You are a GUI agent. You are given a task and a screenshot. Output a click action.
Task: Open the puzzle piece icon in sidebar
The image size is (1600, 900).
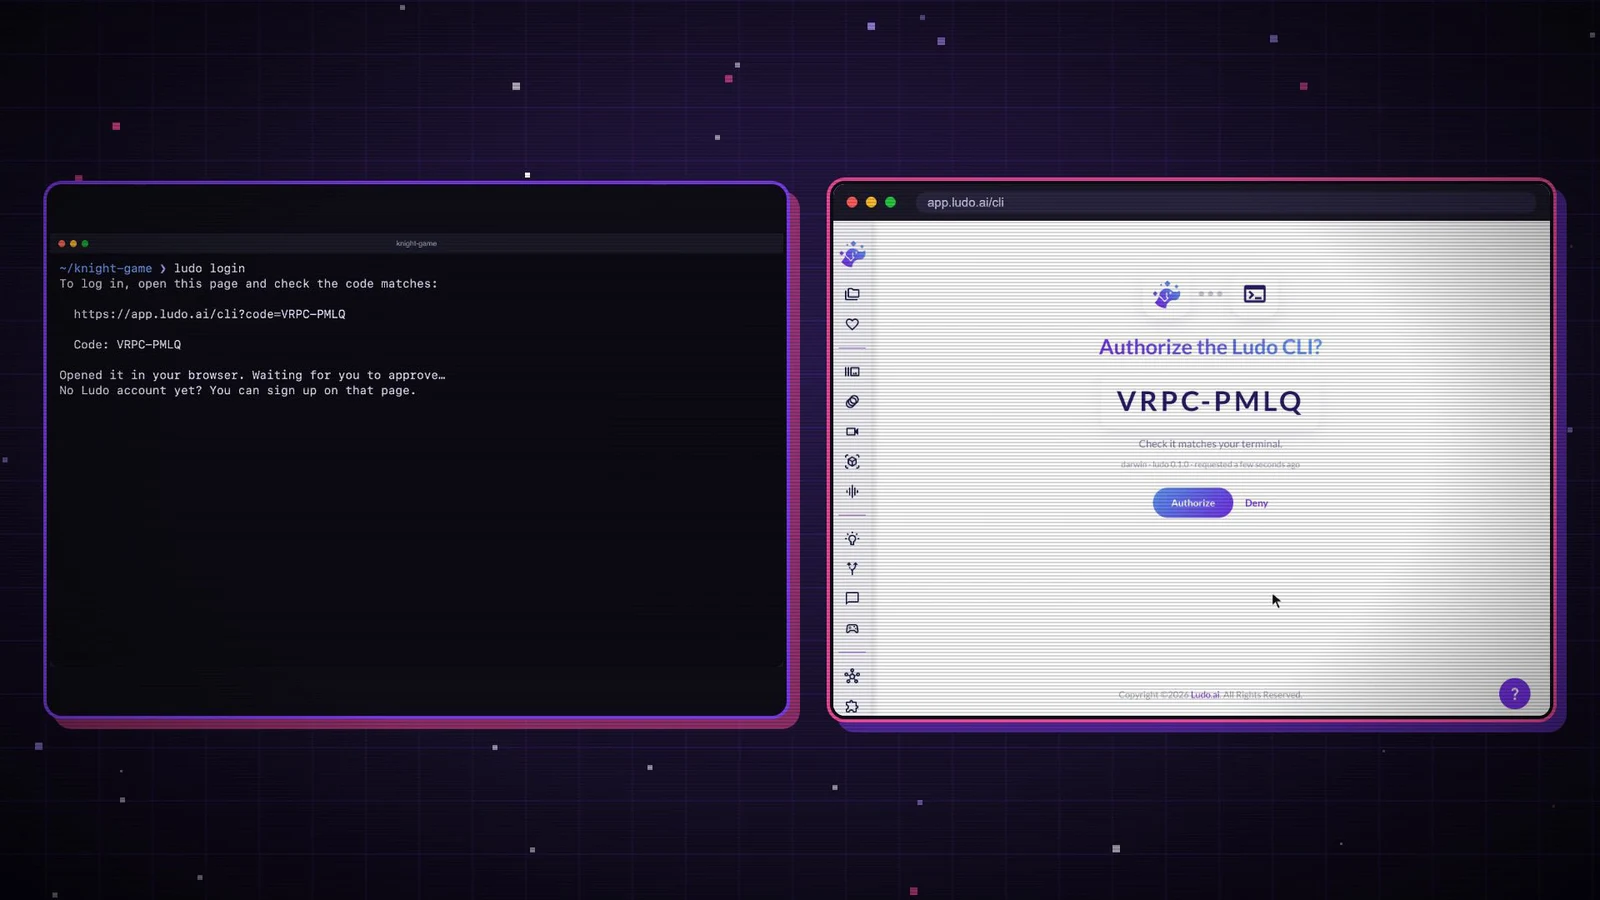852,706
